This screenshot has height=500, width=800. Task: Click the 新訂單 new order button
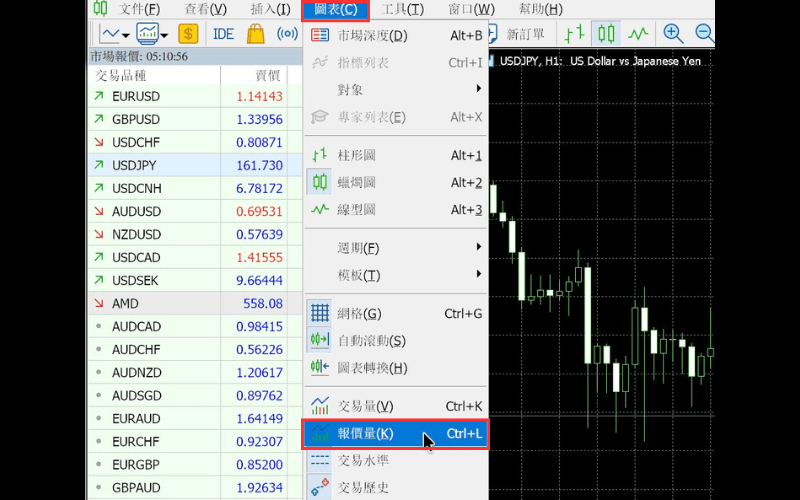click(x=518, y=34)
